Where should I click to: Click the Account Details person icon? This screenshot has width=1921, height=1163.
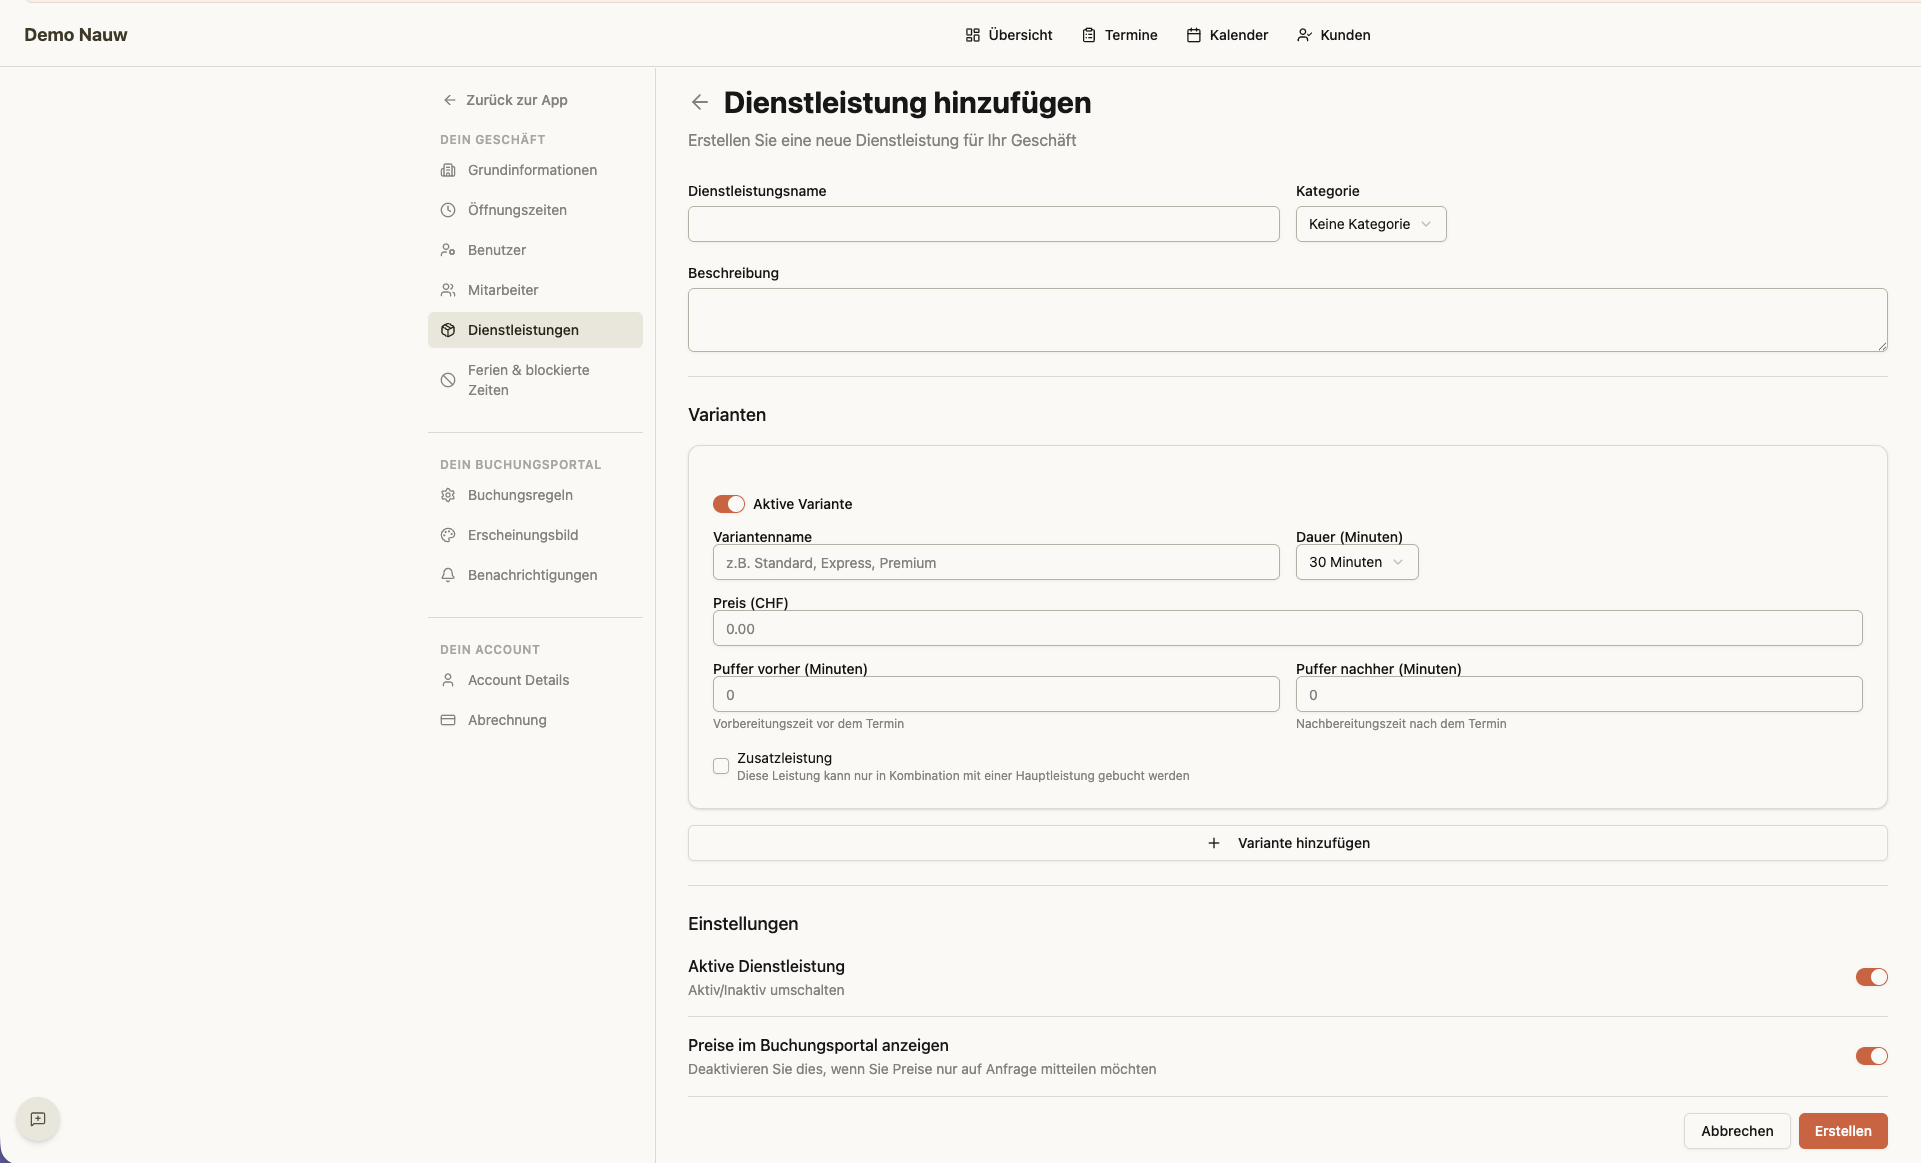coord(448,680)
